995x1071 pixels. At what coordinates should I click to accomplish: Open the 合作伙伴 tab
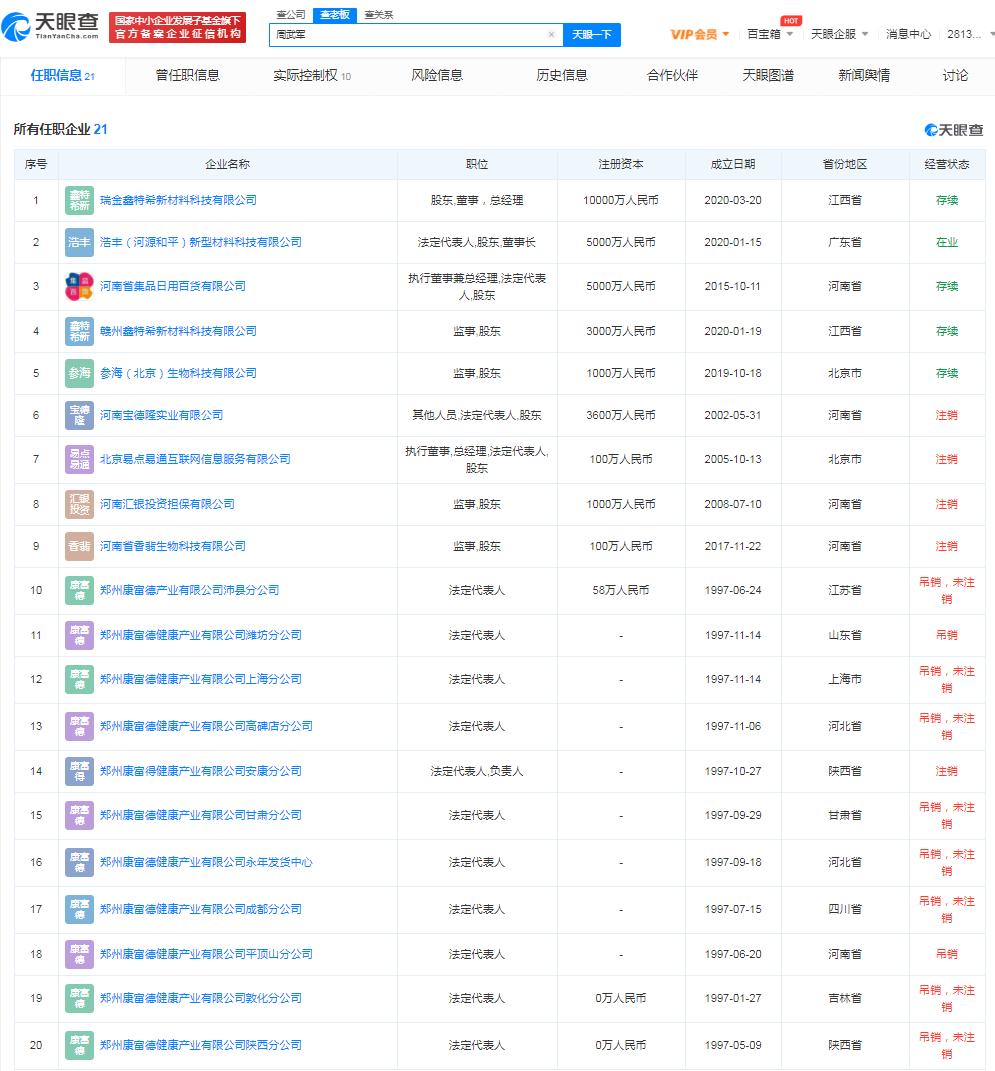click(672, 76)
